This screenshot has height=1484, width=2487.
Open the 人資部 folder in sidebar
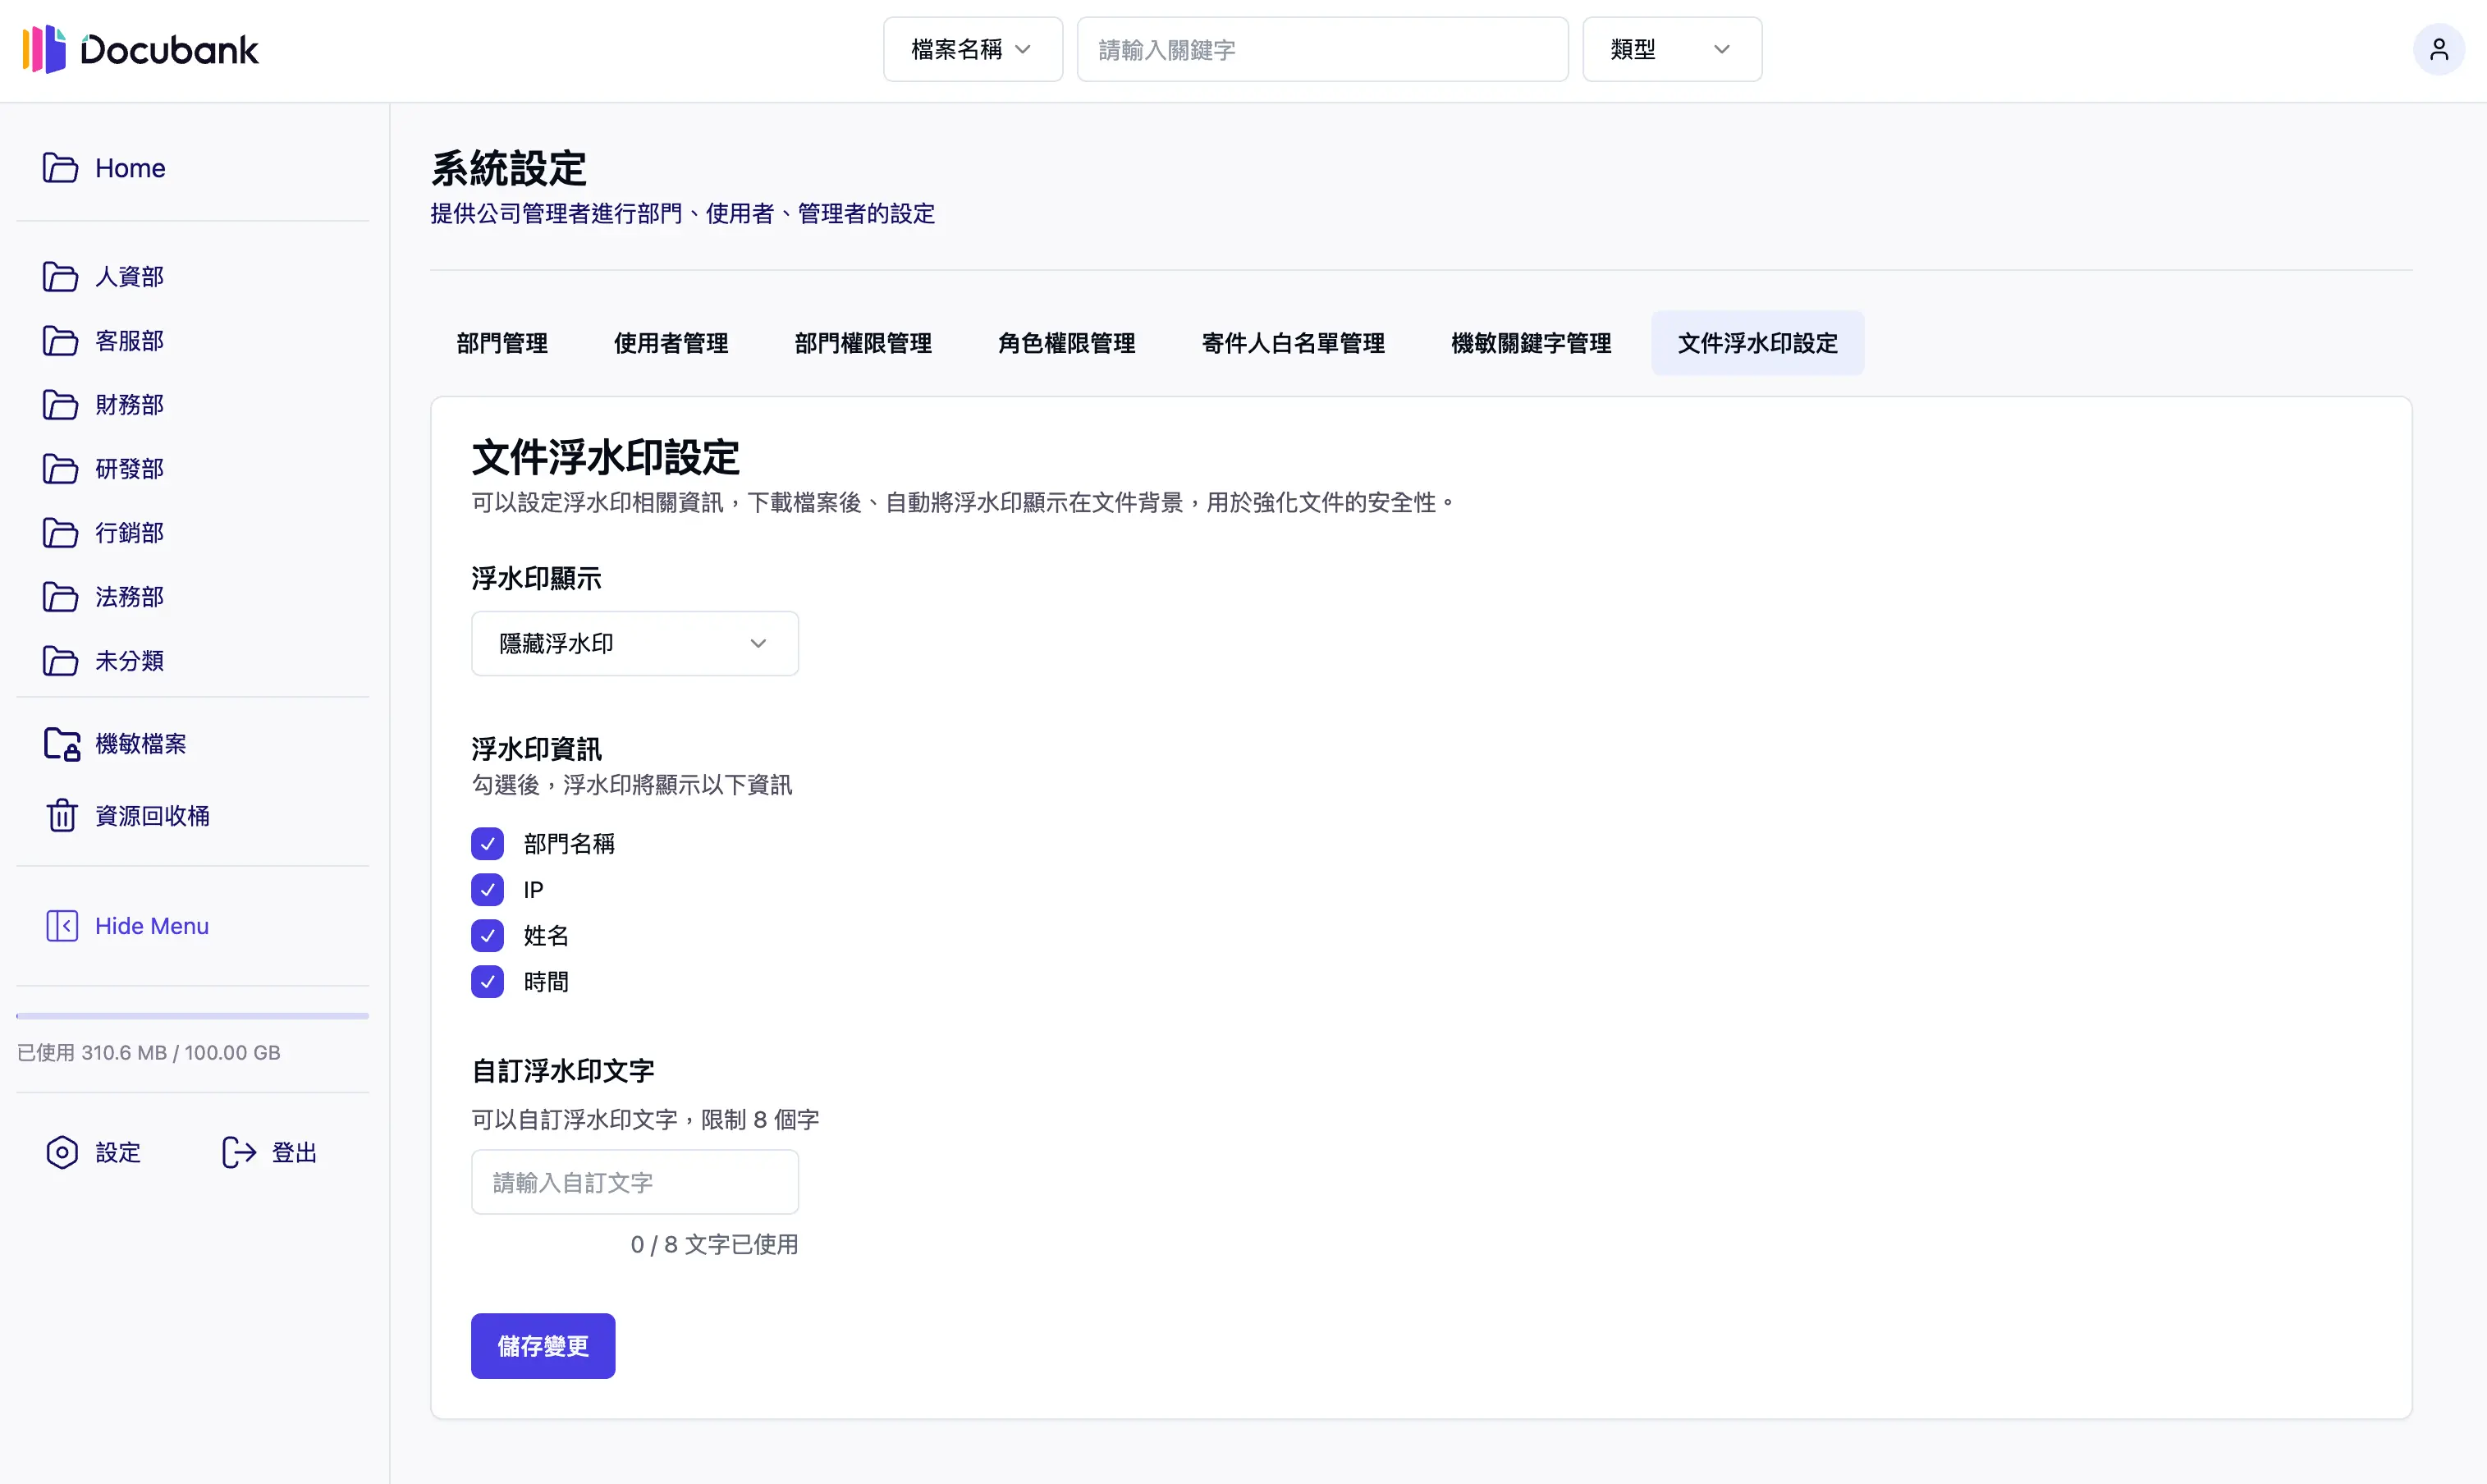pyautogui.click(x=128, y=277)
